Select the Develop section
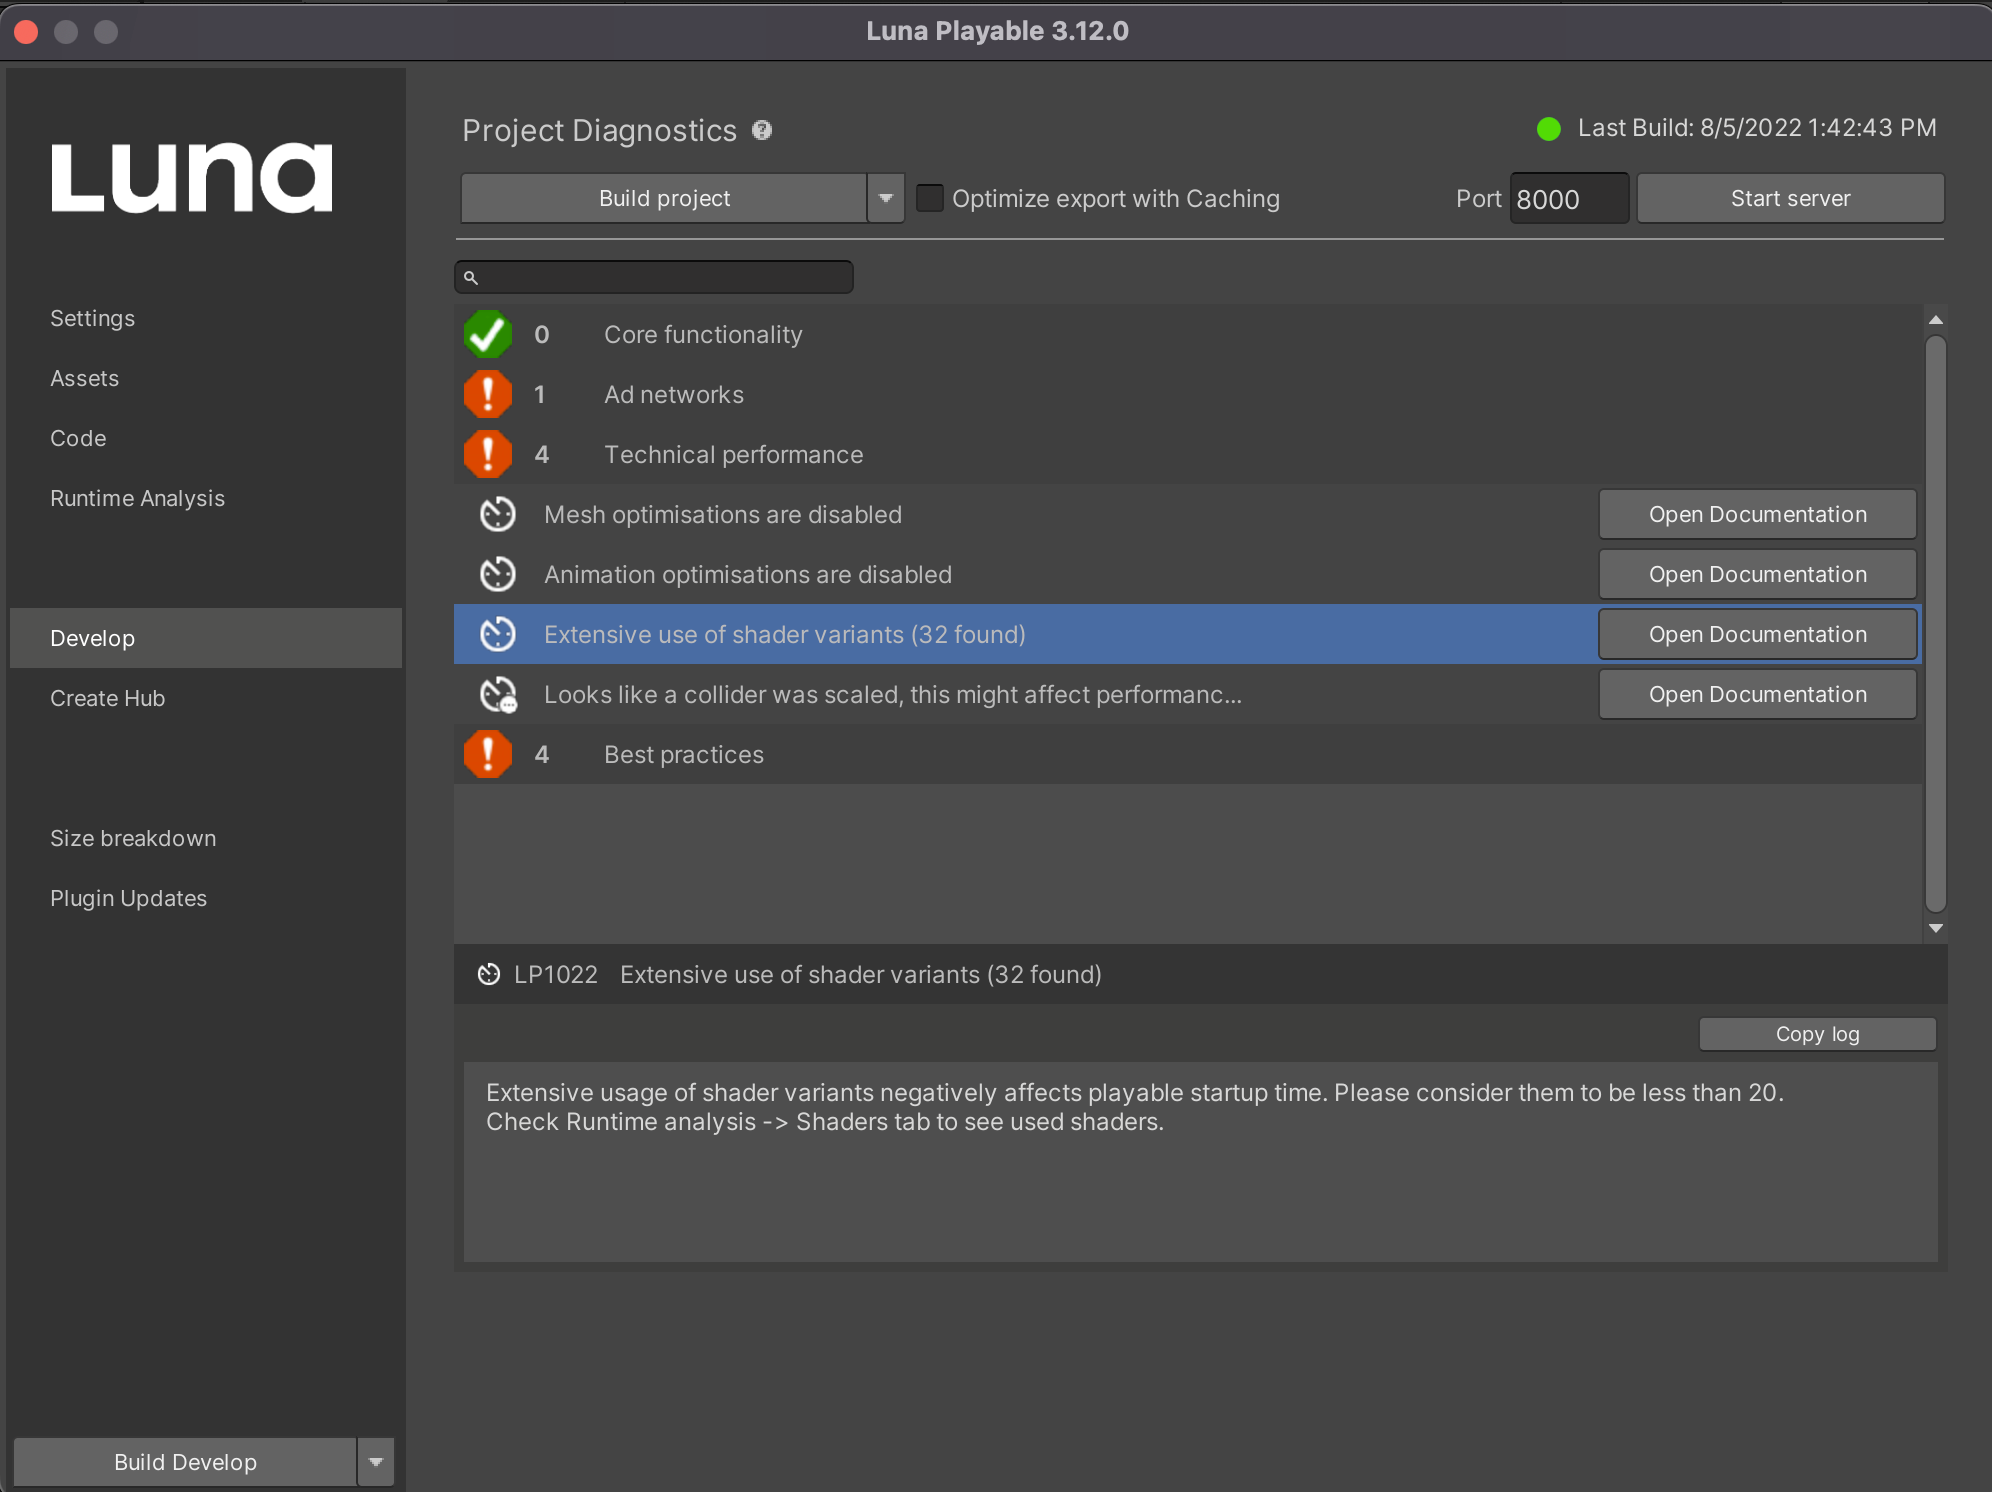Viewport: 1992px width, 1492px height. click(206, 638)
